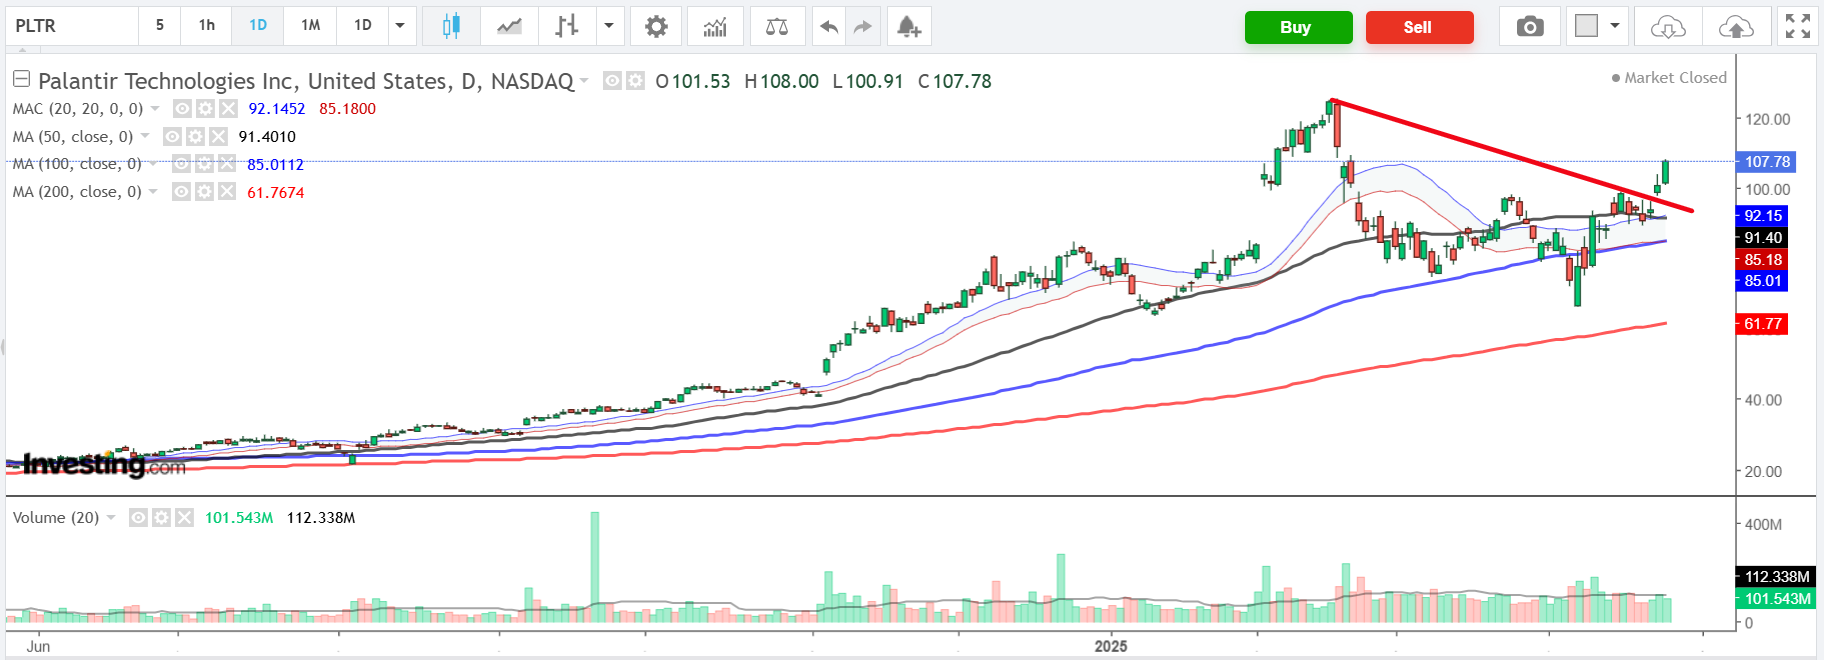Open the compare symbols scales icon
This screenshot has width=1824, height=660.
(777, 26)
